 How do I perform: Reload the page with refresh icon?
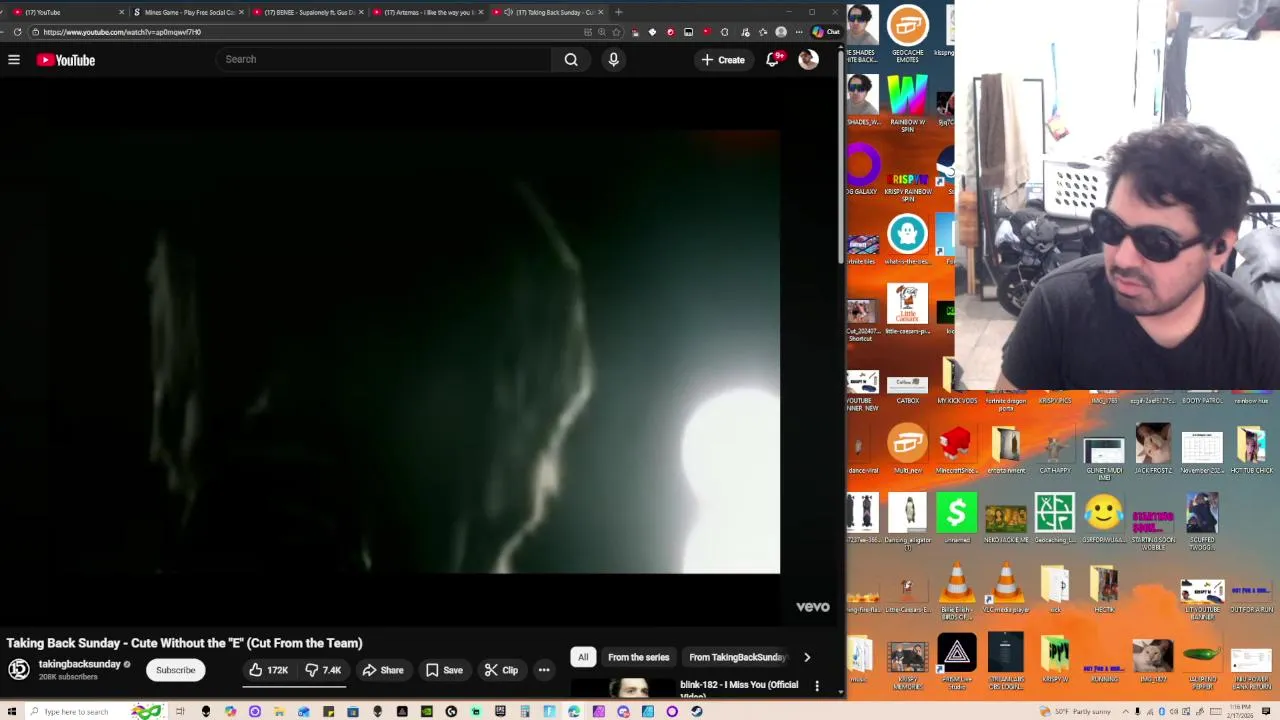point(17,32)
